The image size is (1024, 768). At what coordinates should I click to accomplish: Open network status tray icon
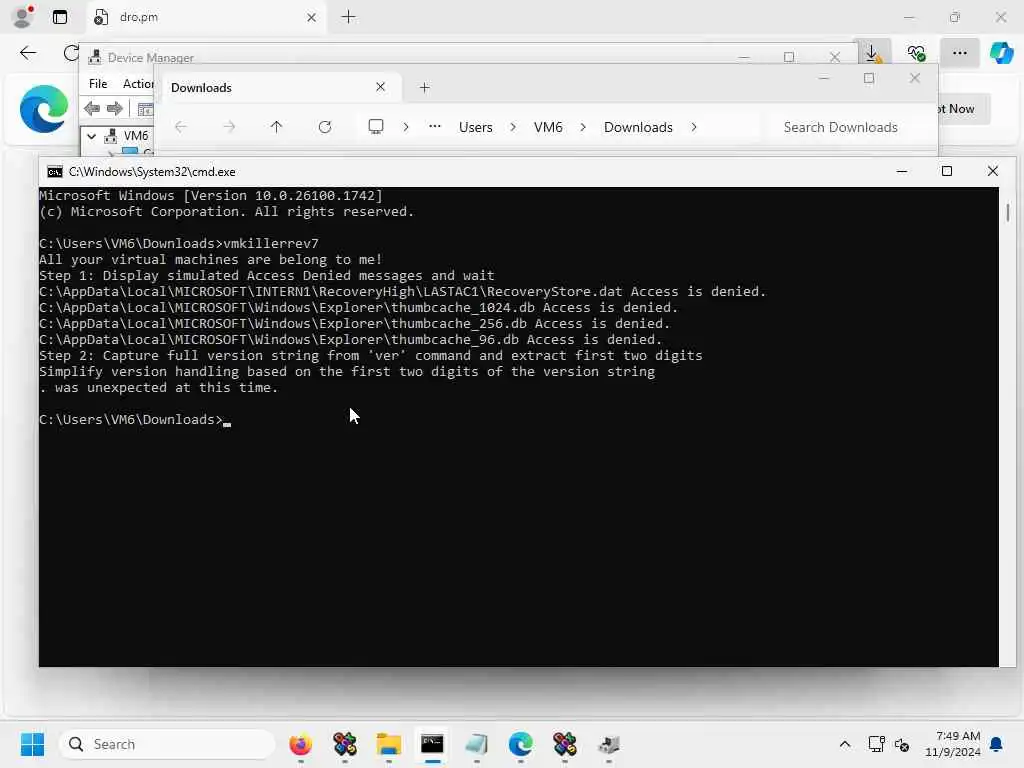tap(876, 744)
